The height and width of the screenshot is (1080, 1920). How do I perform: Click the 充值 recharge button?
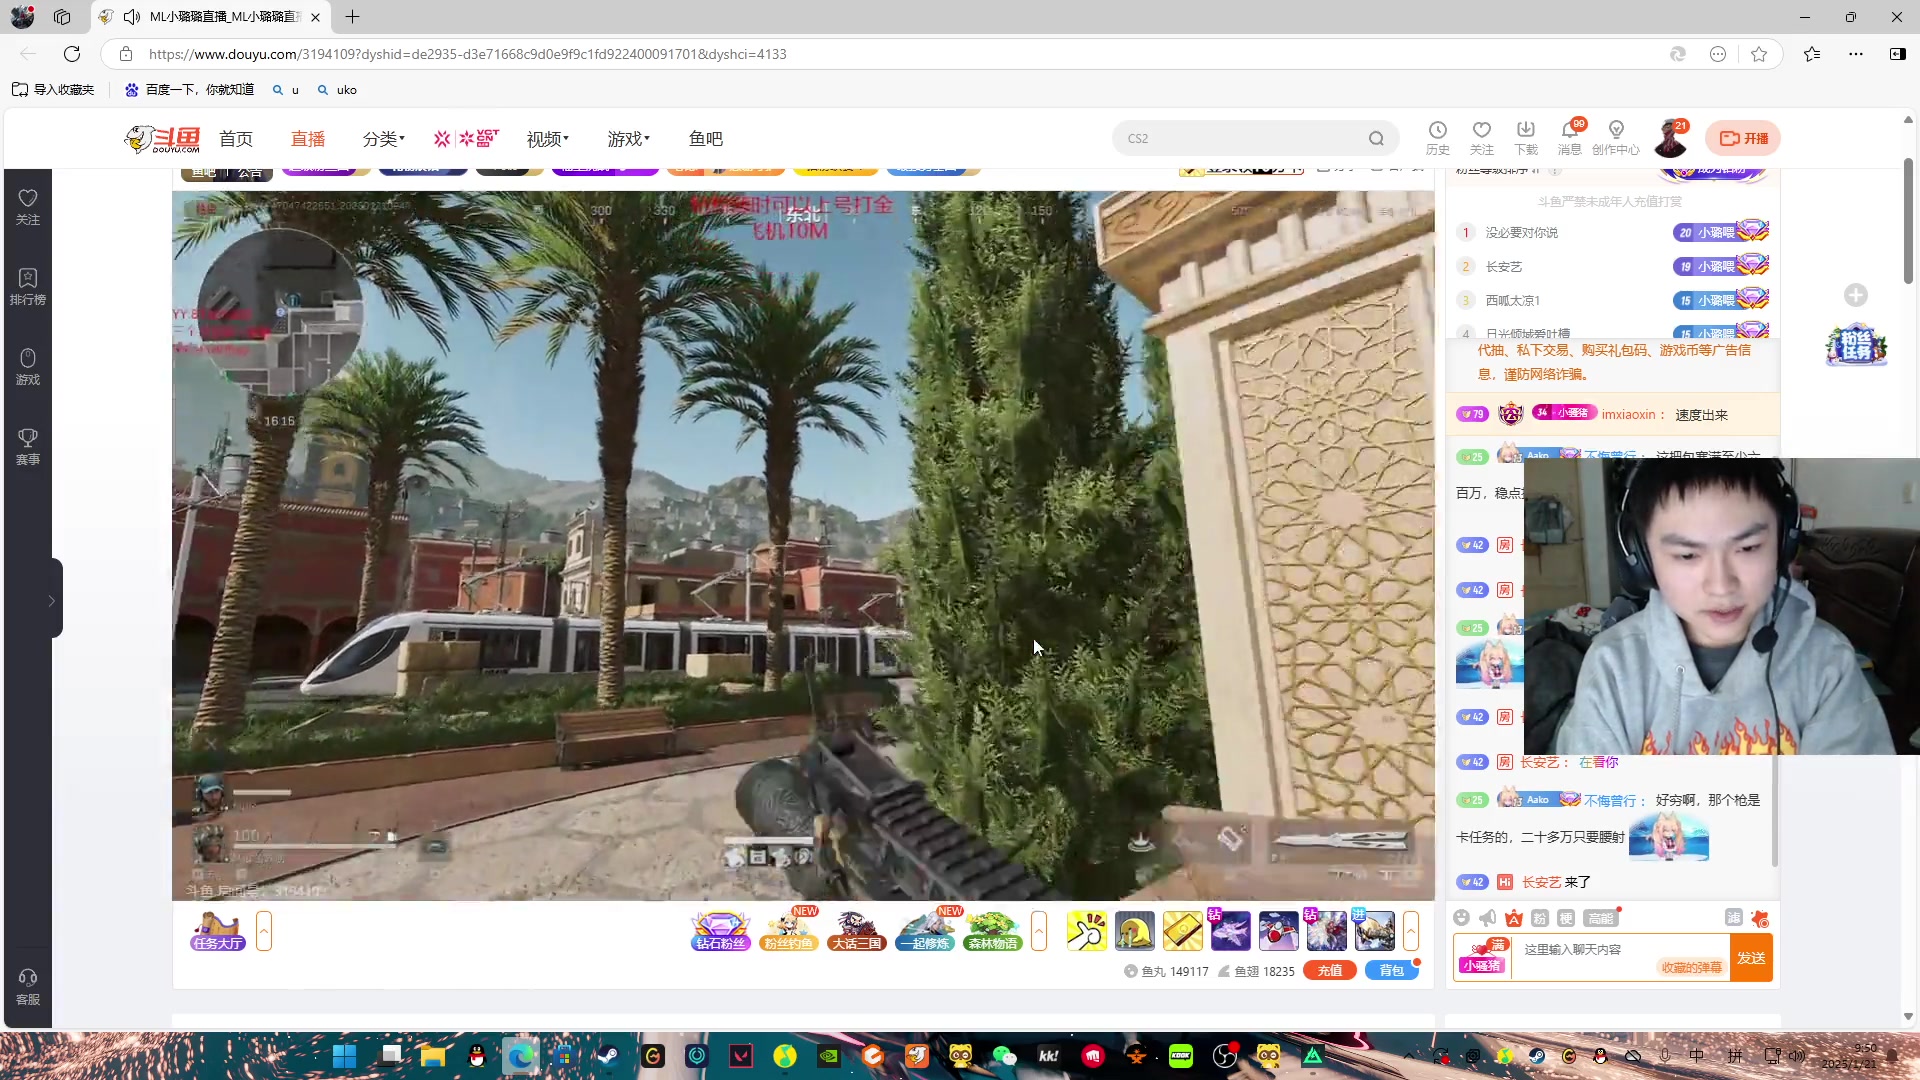1329,970
